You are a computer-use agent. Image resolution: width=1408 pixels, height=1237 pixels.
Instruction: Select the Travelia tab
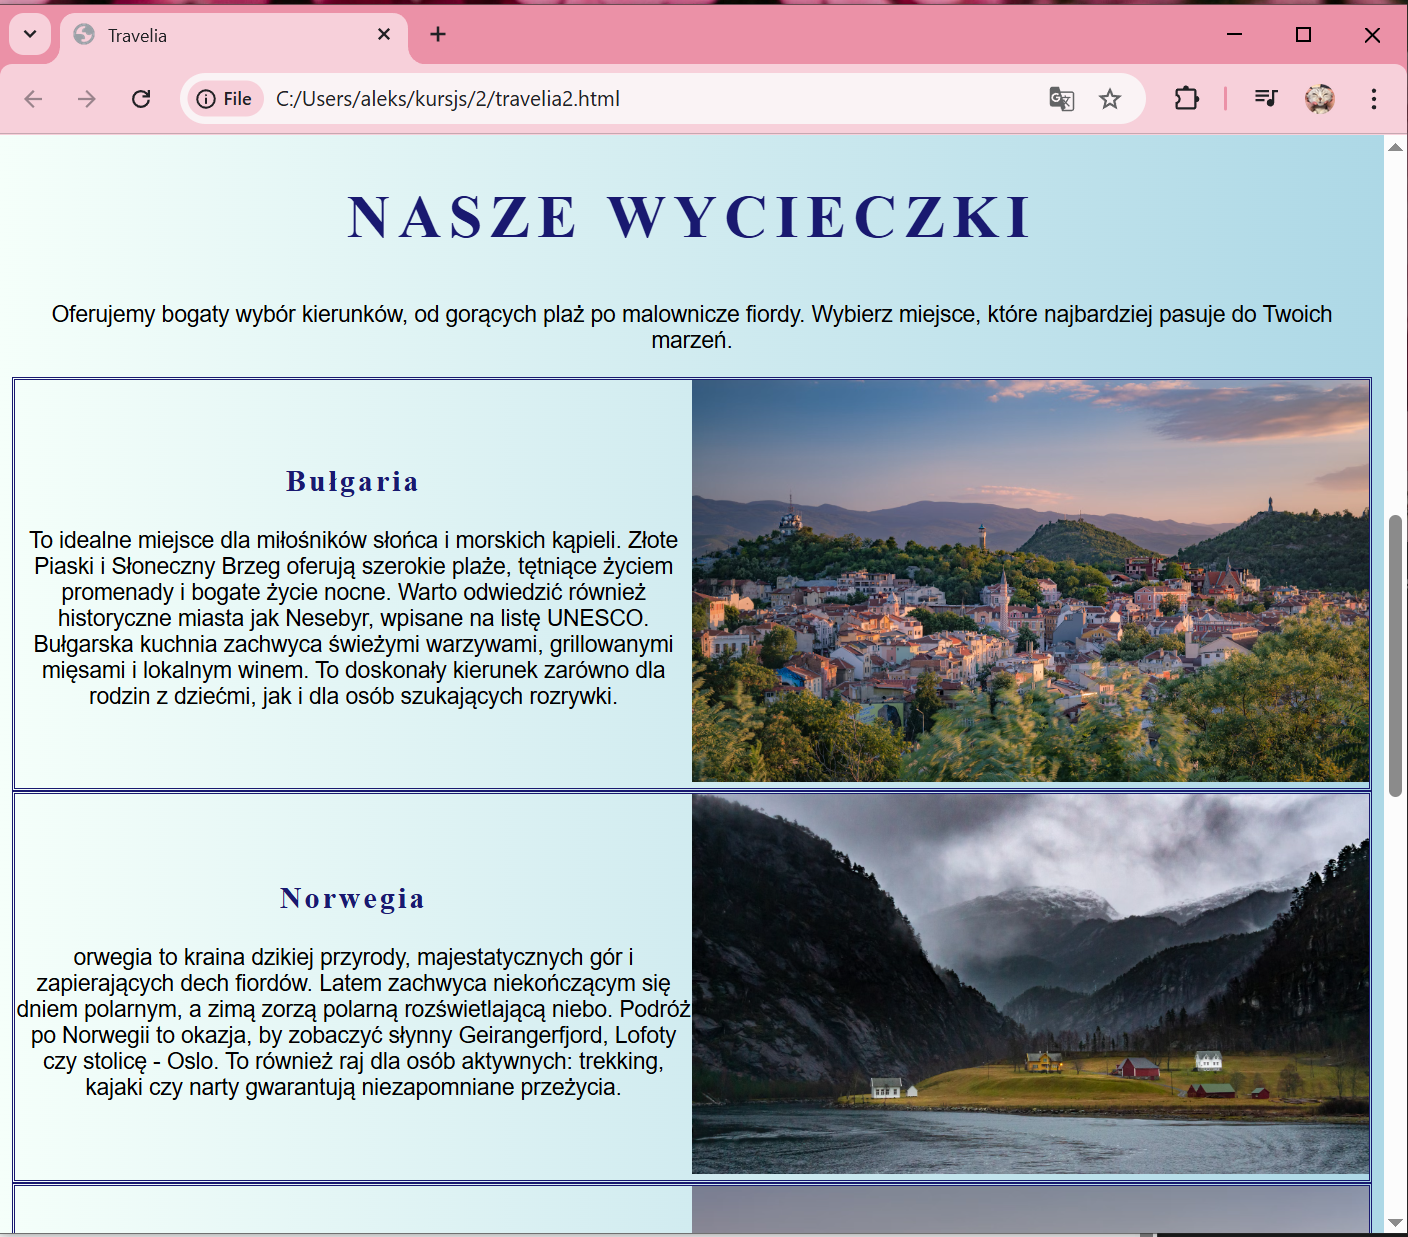tap(234, 35)
